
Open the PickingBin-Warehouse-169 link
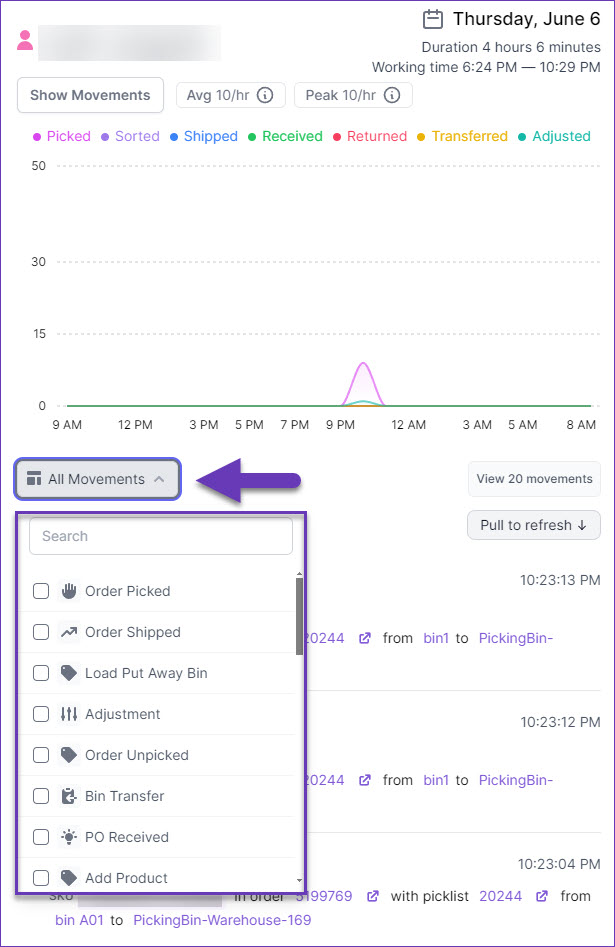coord(222,919)
